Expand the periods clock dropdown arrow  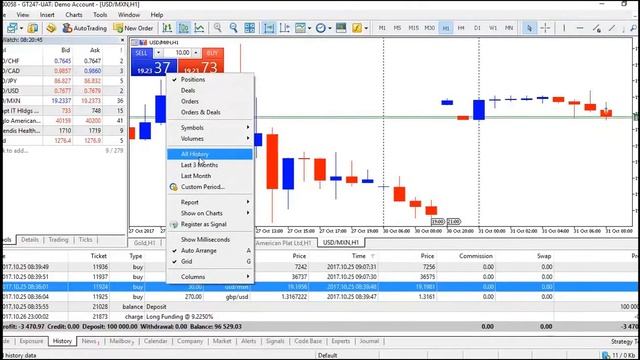329,28
